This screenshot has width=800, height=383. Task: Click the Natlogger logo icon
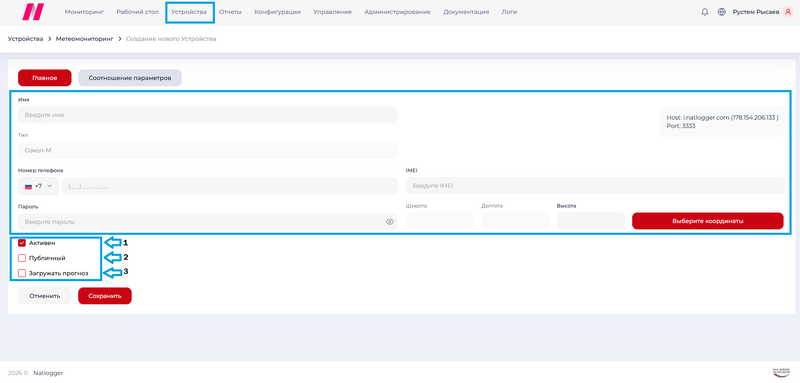33,12
